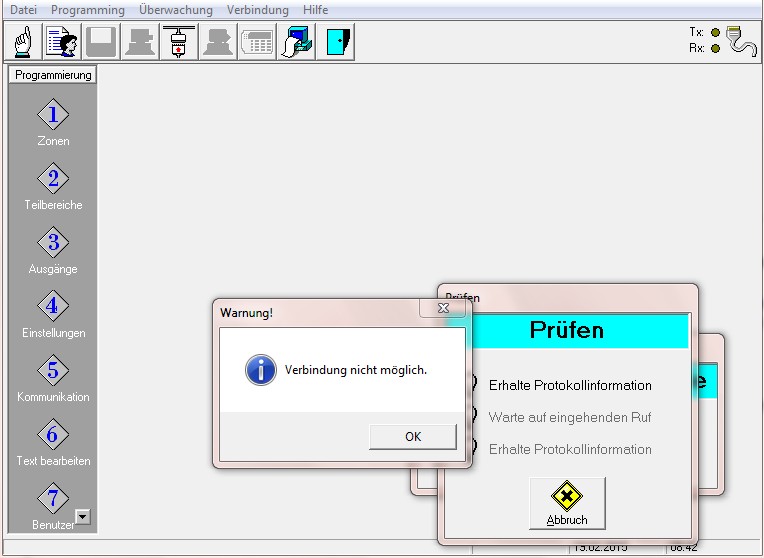Click the cable connection status icon

(741, 42)
